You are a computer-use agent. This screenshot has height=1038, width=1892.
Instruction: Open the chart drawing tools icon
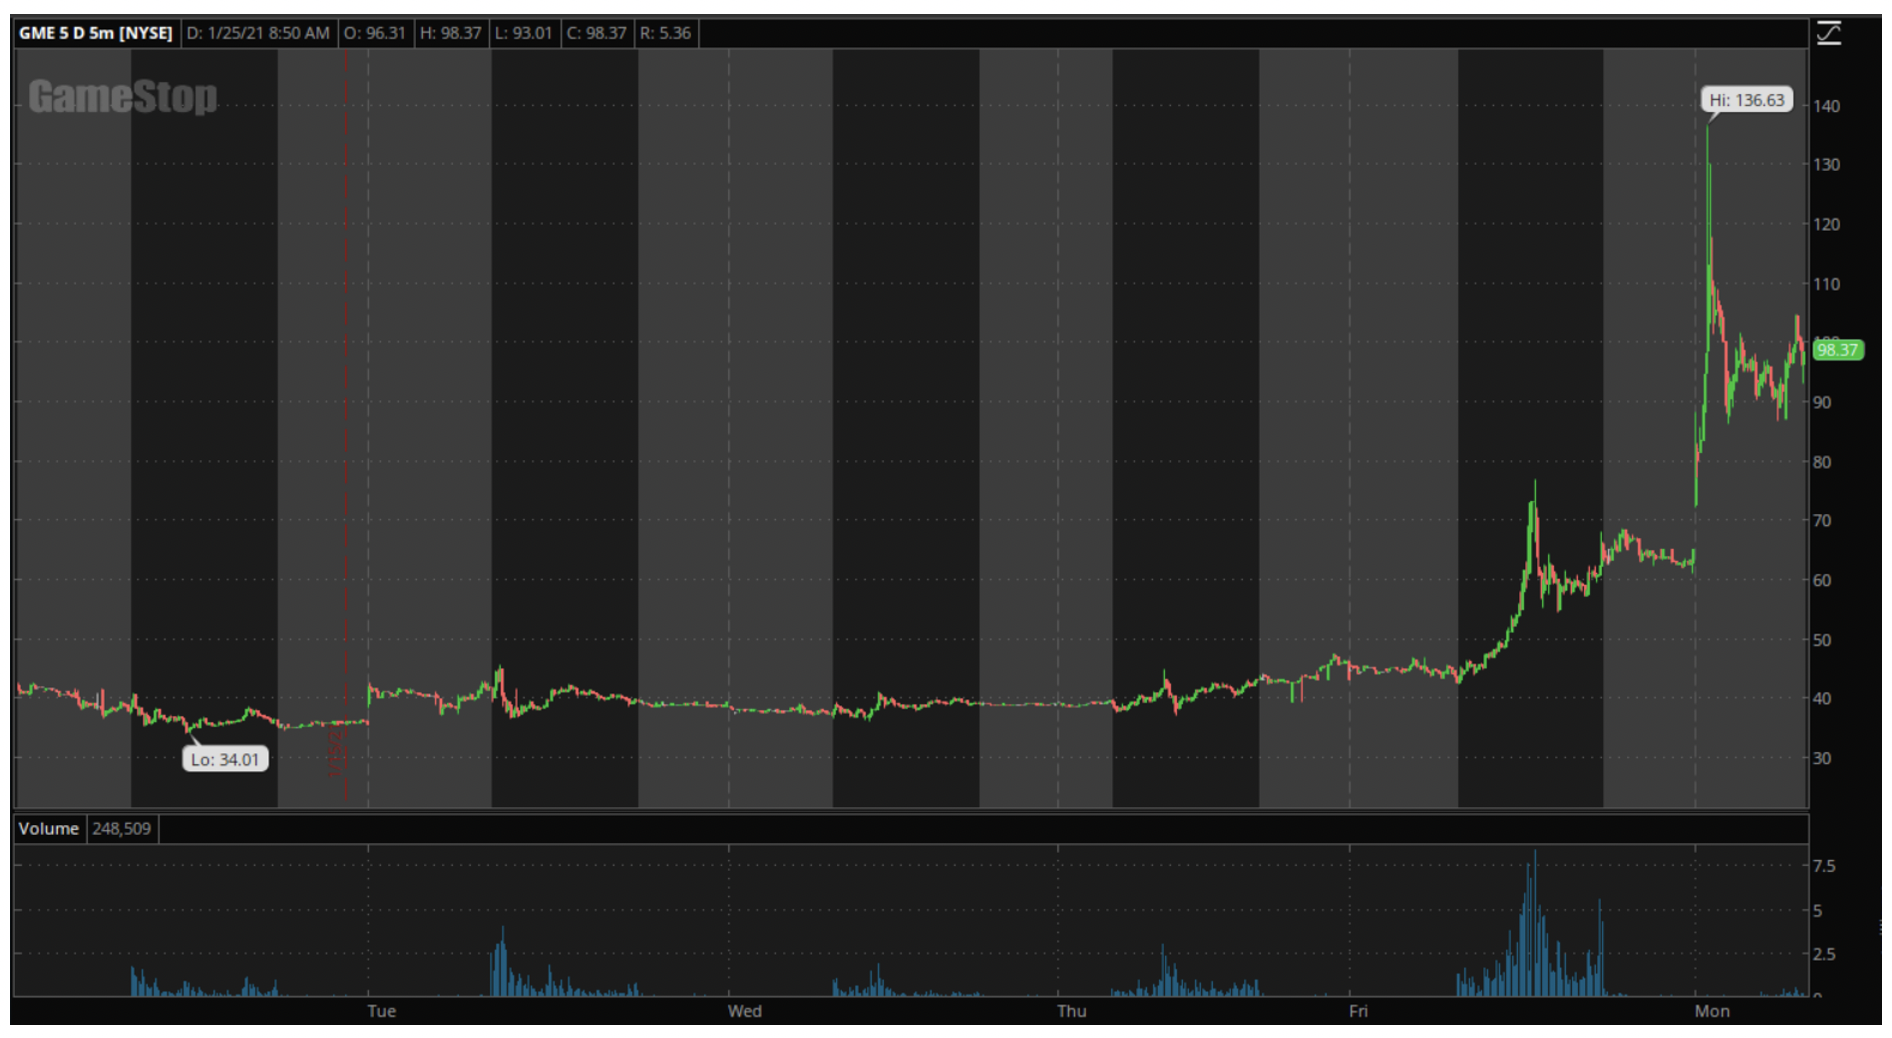(x=1829, y=33)
